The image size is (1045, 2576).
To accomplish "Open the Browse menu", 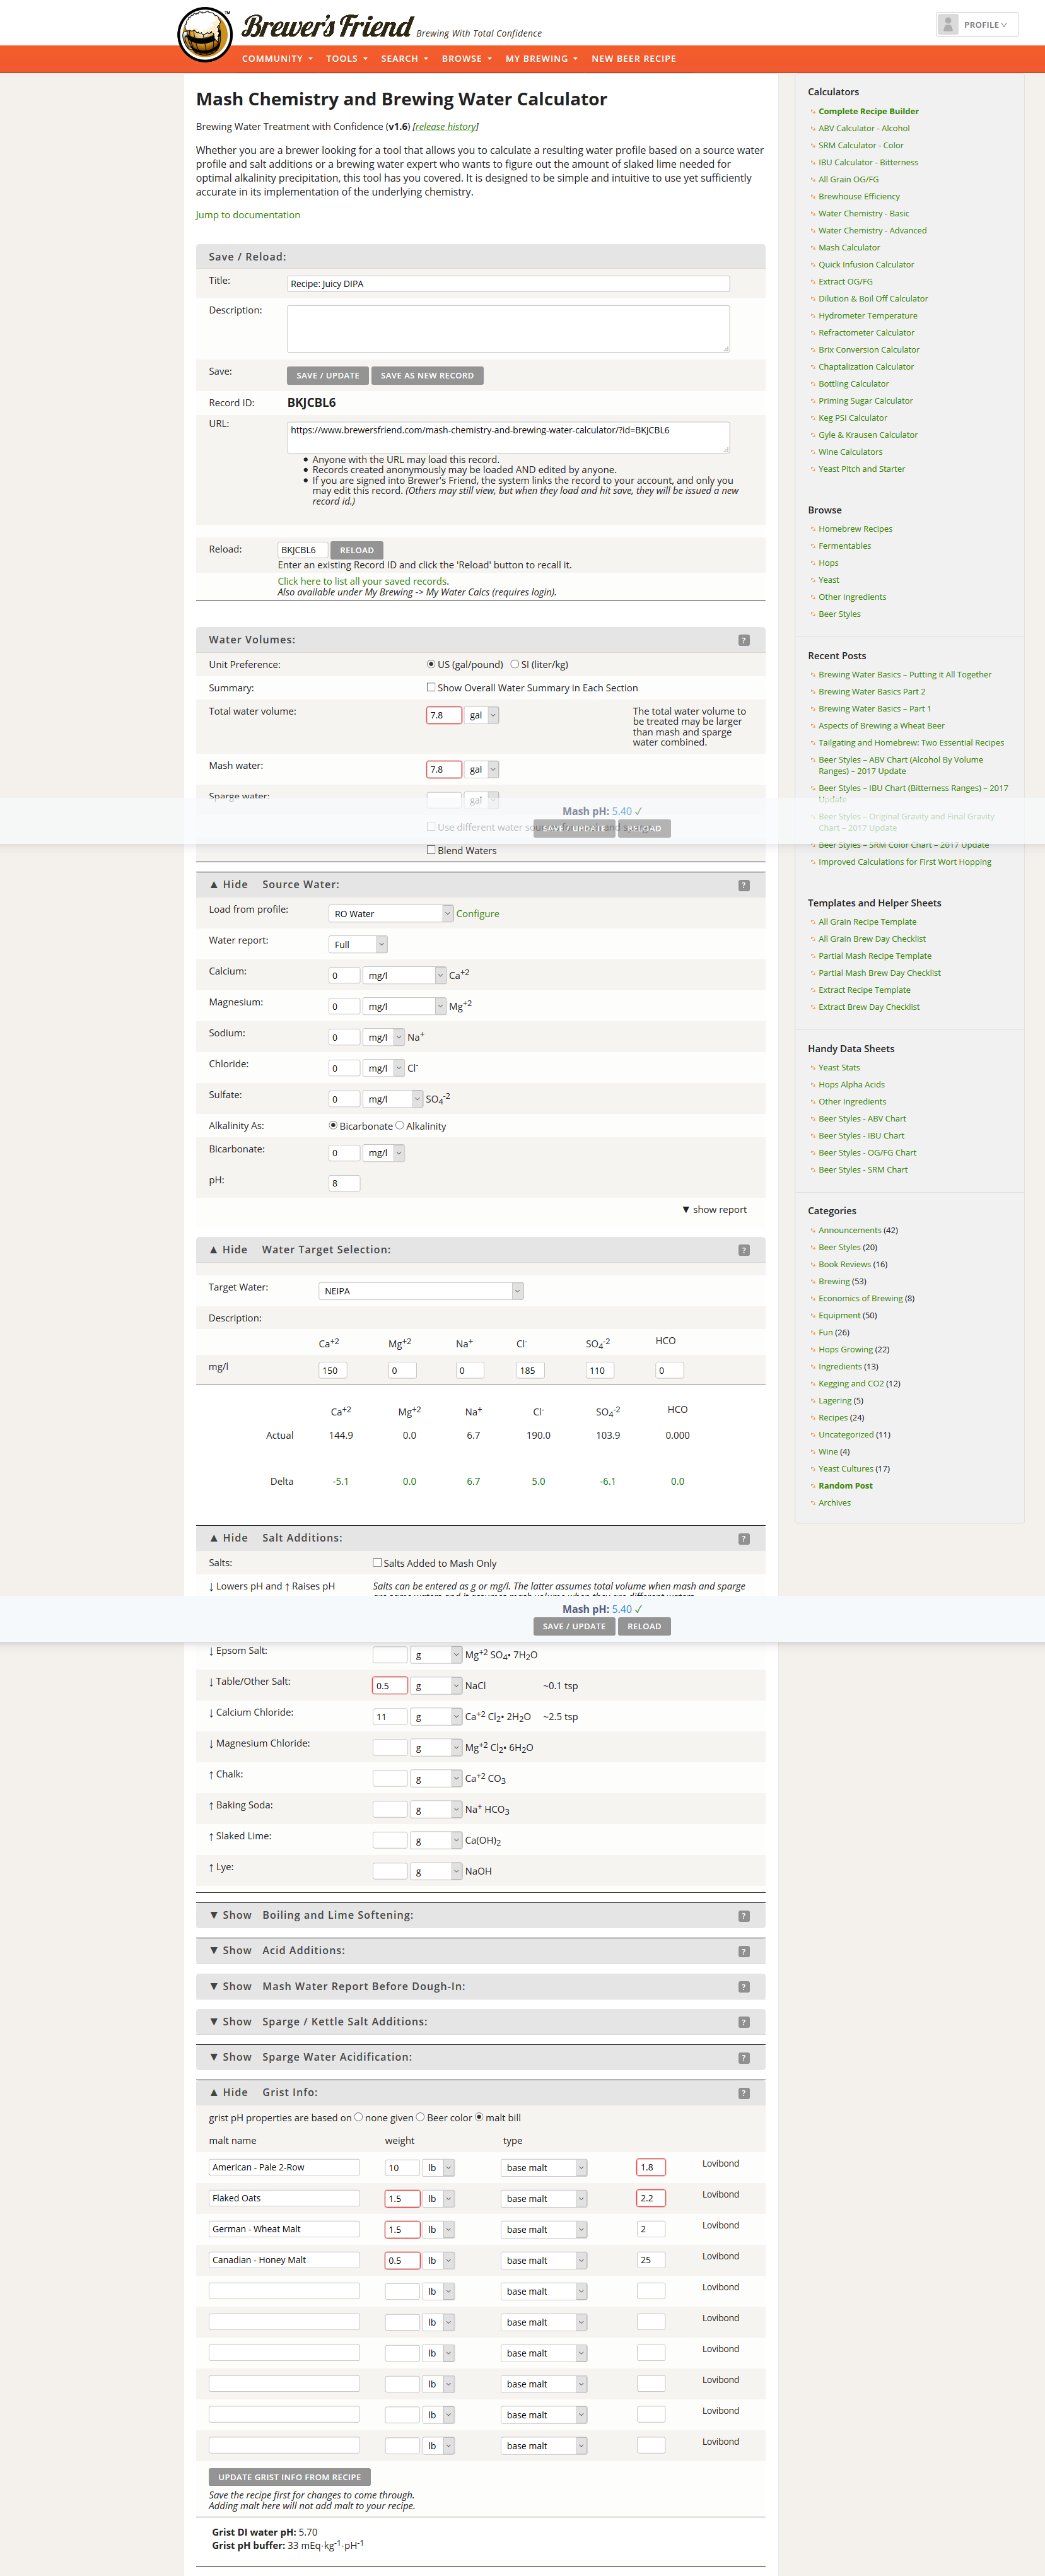I will 467,59.
